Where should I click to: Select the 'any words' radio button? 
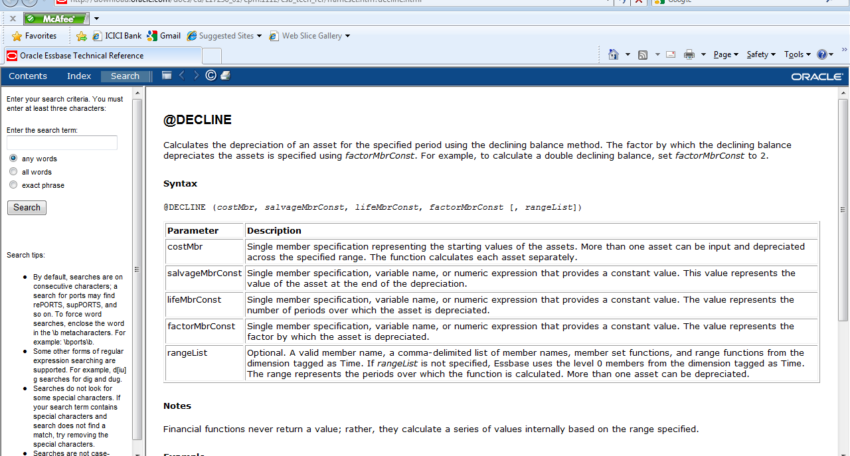13,158
